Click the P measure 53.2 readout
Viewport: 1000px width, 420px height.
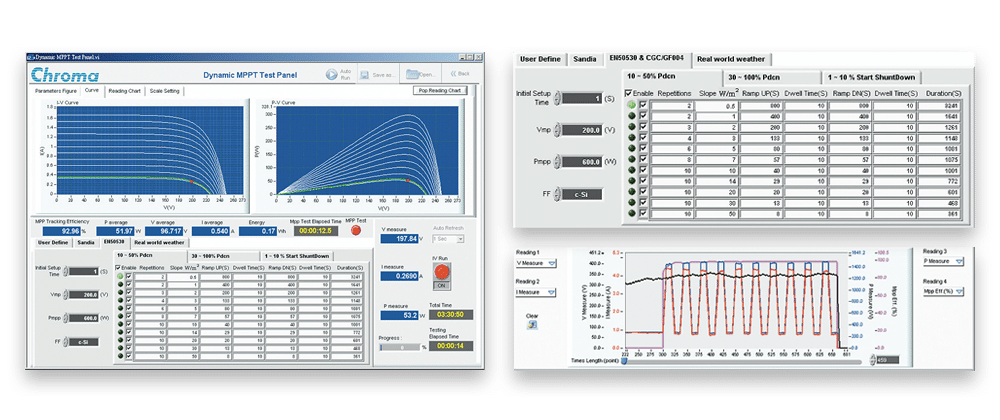pos(399,315)
